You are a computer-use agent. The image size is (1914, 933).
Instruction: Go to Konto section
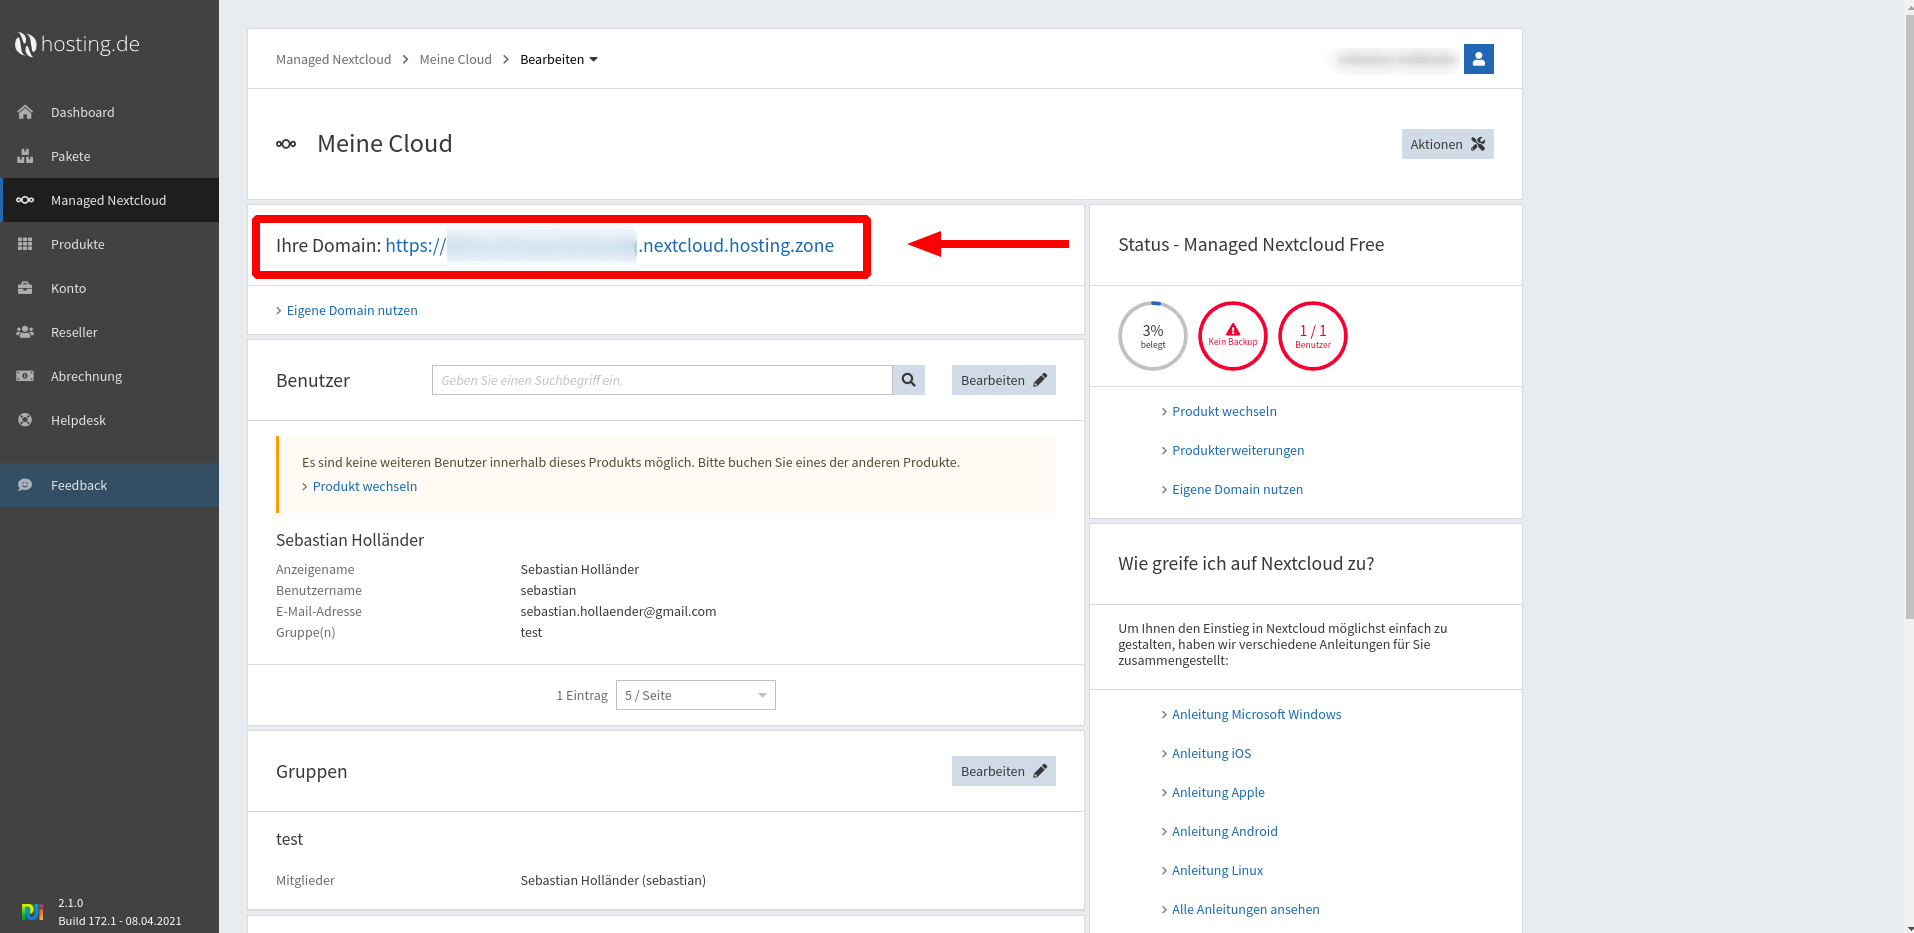click(109, 288)
